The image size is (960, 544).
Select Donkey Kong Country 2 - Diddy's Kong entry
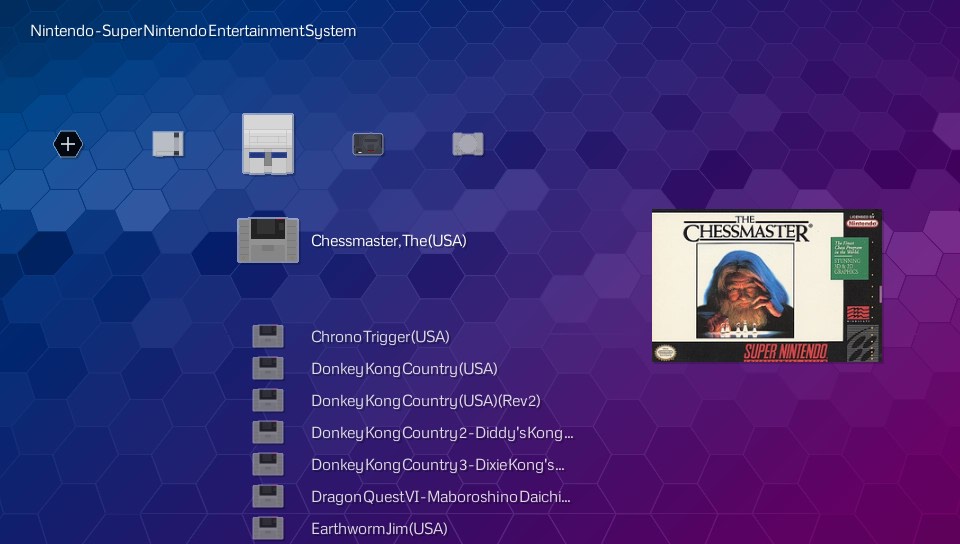(x=442, y=433)
